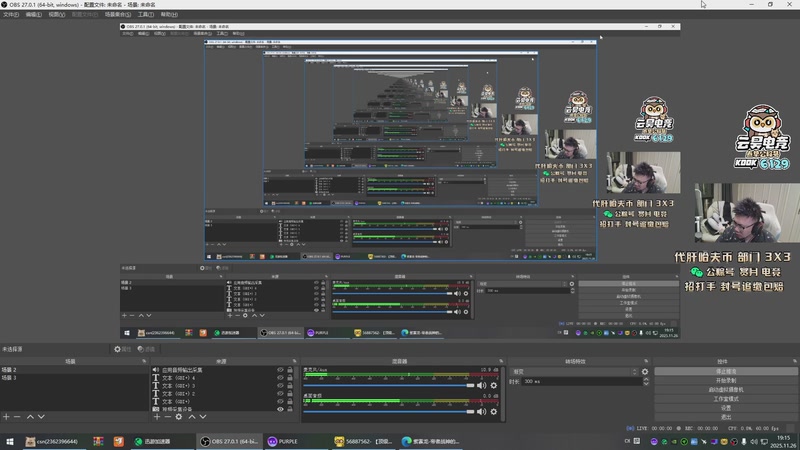800x450 pixels.
Task: Open desktop audio channel settings gear
Action: point(493,411)
